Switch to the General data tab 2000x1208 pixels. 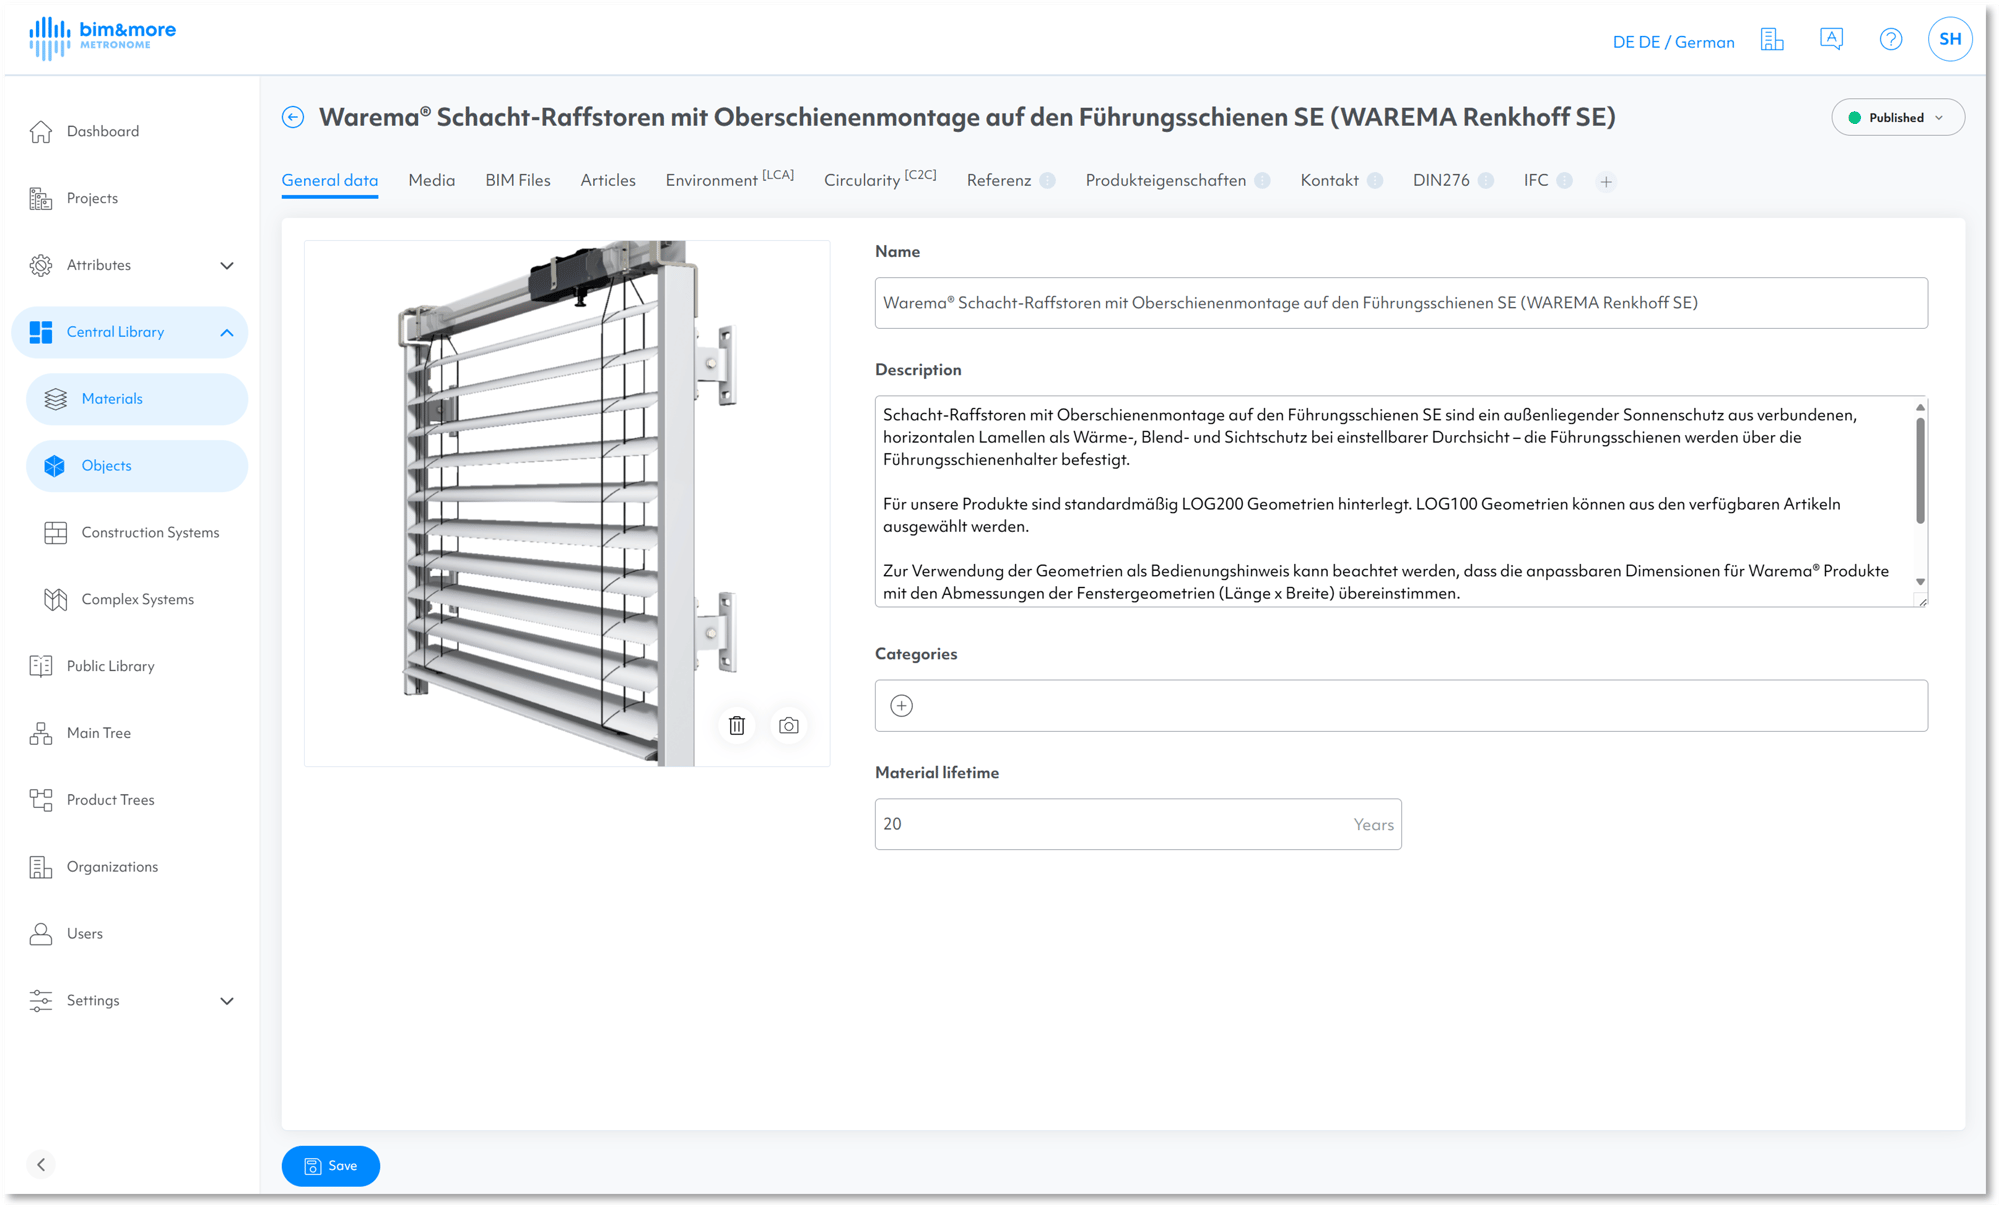coord(329,181)
